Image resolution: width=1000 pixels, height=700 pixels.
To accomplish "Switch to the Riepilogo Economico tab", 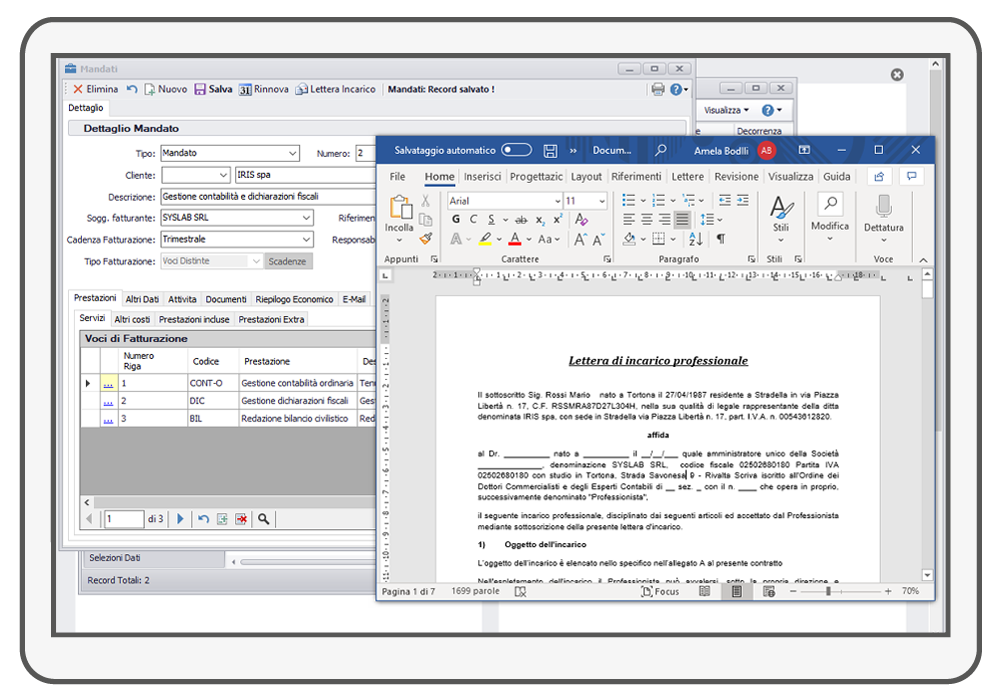I will (294, 299).
